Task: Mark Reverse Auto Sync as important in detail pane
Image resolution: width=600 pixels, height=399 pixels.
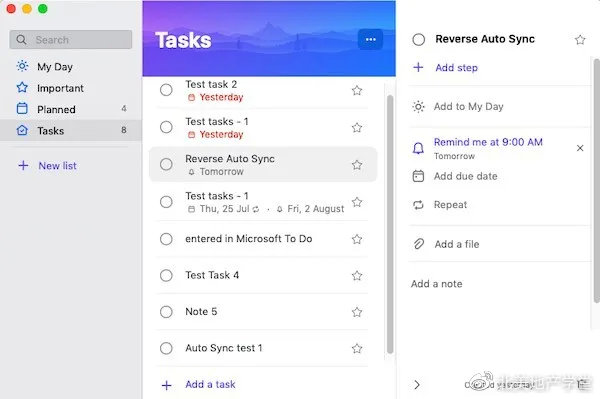Action: [x=580, y=39]
